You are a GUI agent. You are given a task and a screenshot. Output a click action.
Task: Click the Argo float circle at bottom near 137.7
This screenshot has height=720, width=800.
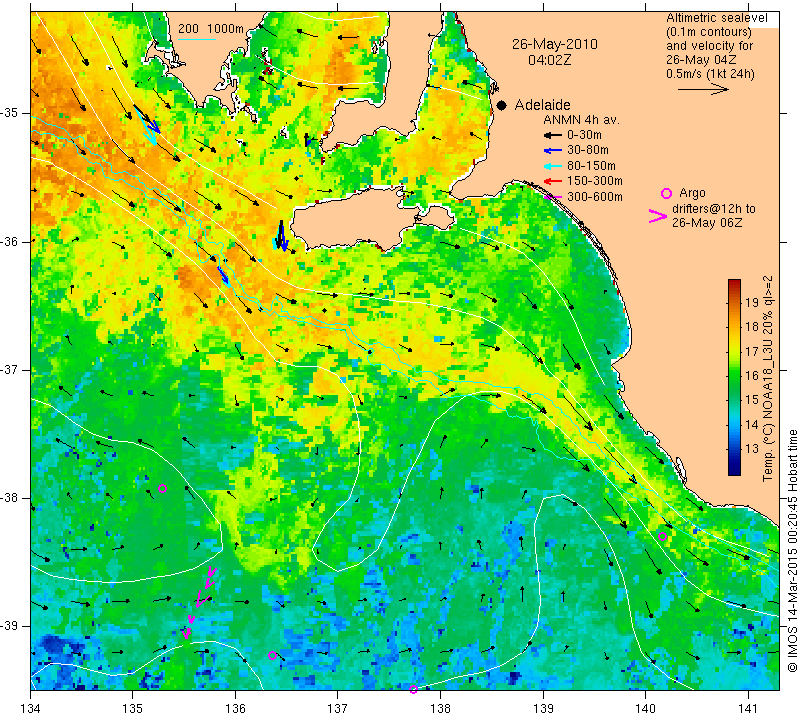(413, 689)
